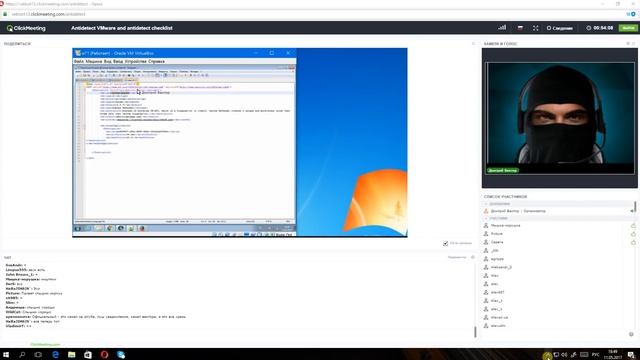The image size is (640, 360).
Task: Click the session timer in the header
Action: (x=600, y=28)
